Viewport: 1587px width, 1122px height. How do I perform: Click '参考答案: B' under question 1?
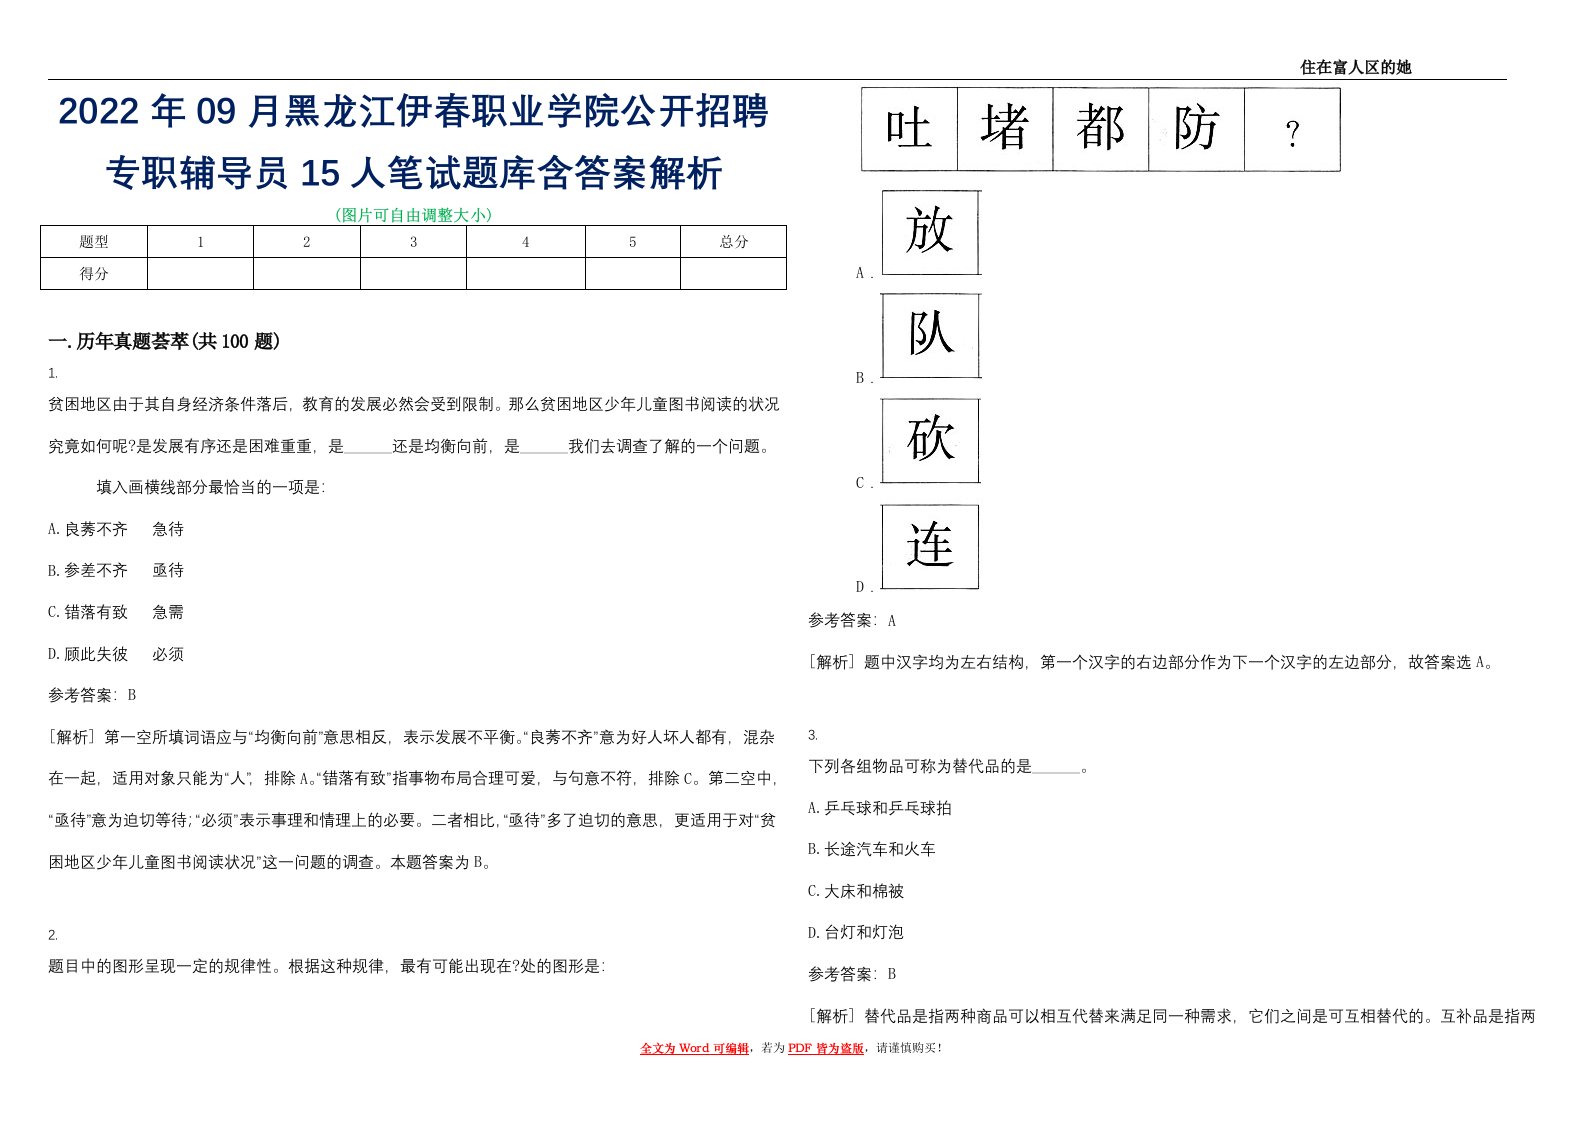click(92, 695)
